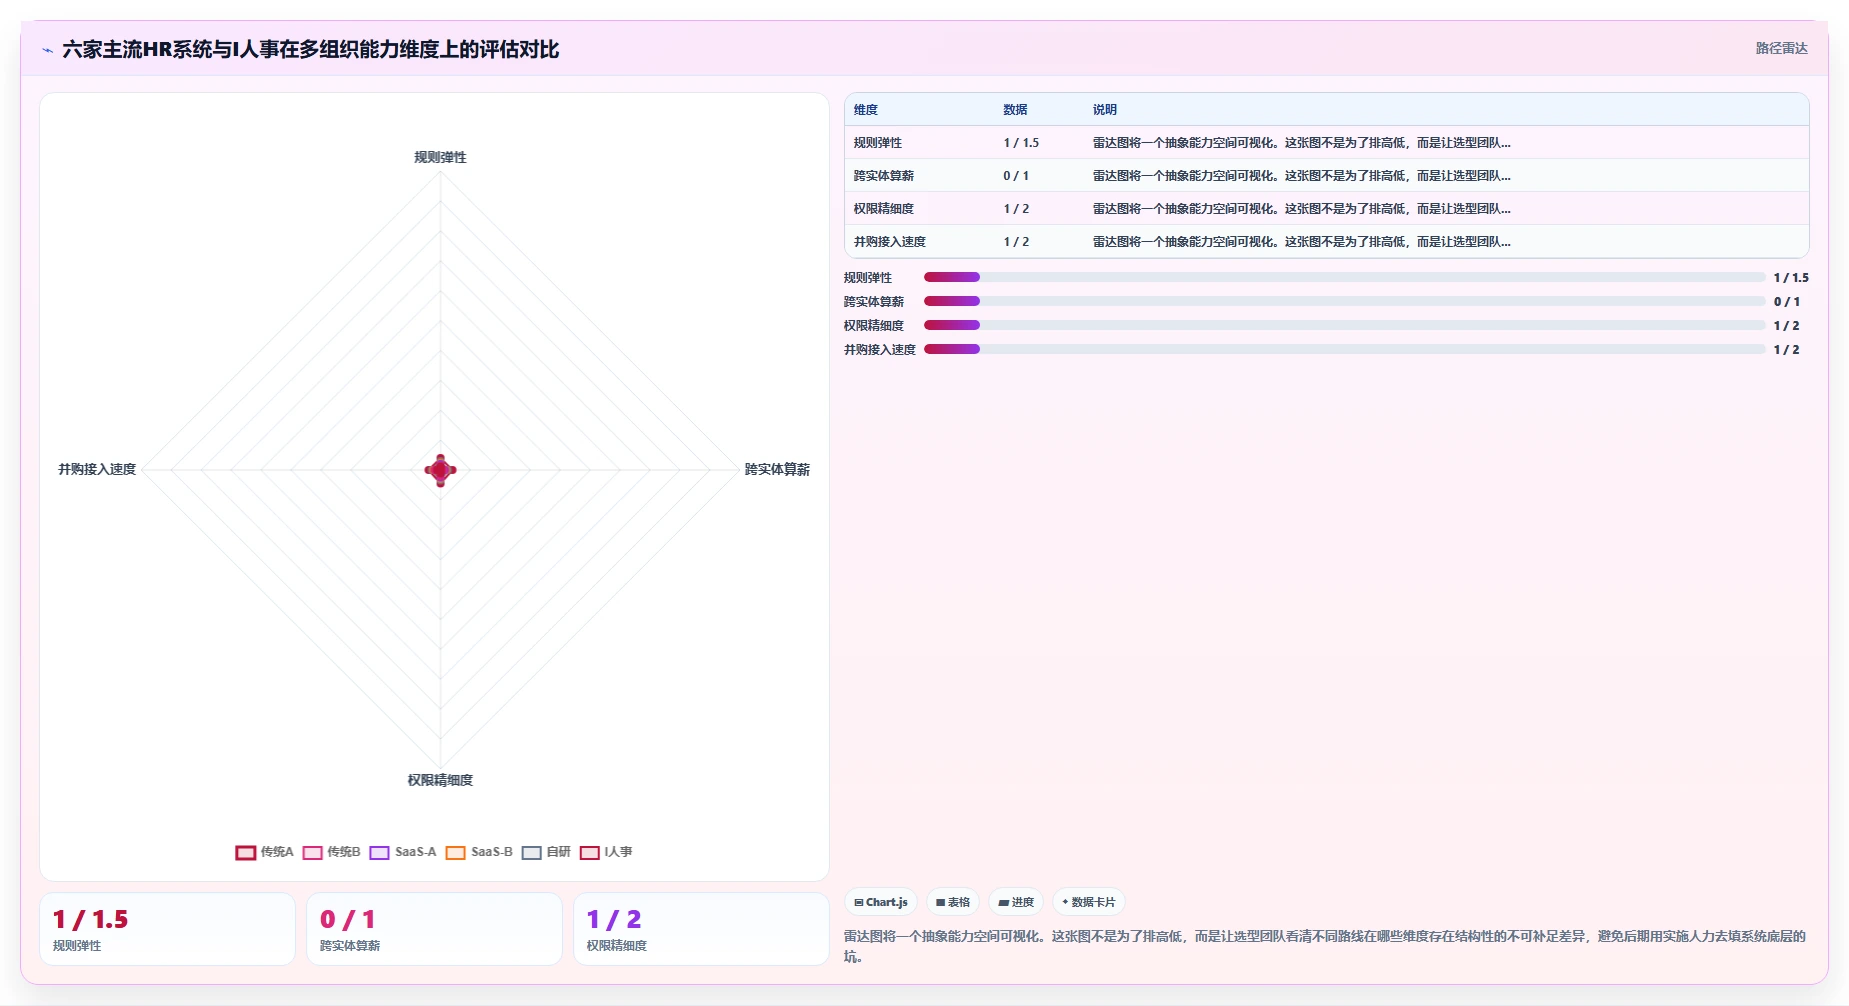The width and height of the screenshot is (1849, 1006).
Task: Click the 路径雷达 label in header
Action: pyautogui.click(x=1781, y=48)
